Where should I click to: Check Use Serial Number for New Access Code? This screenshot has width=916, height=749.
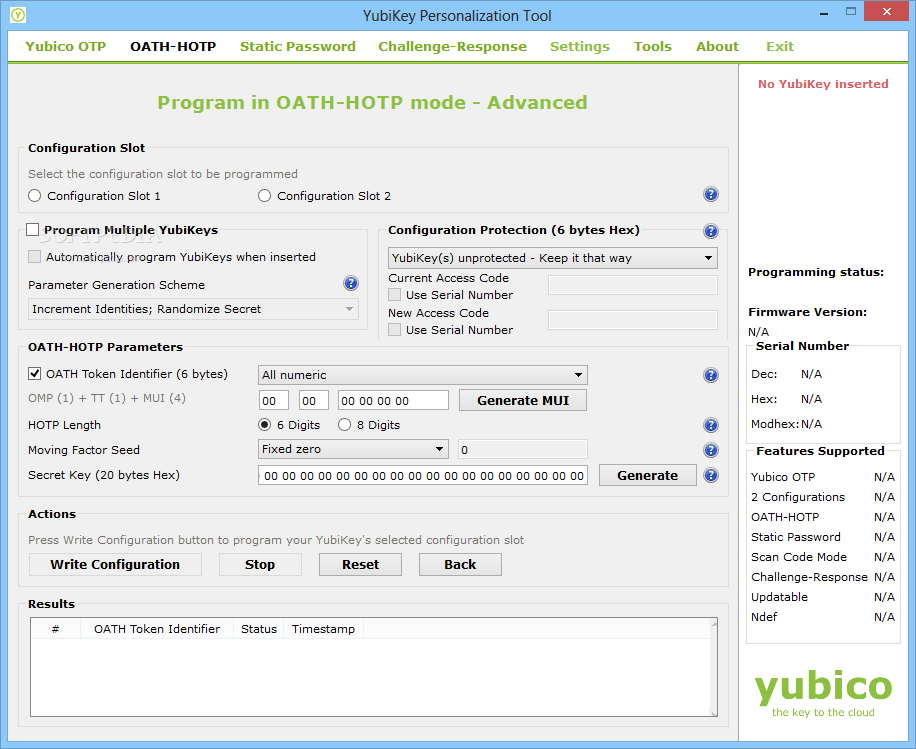point(395,330)
